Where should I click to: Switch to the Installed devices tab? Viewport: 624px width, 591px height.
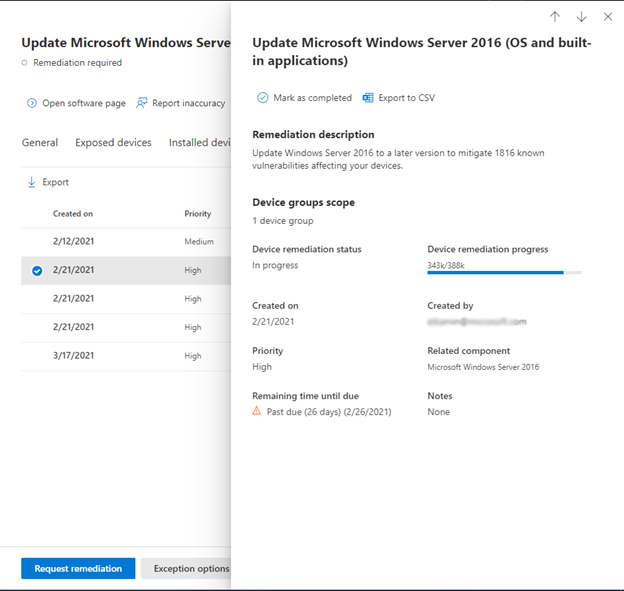[x=199, y=142]
